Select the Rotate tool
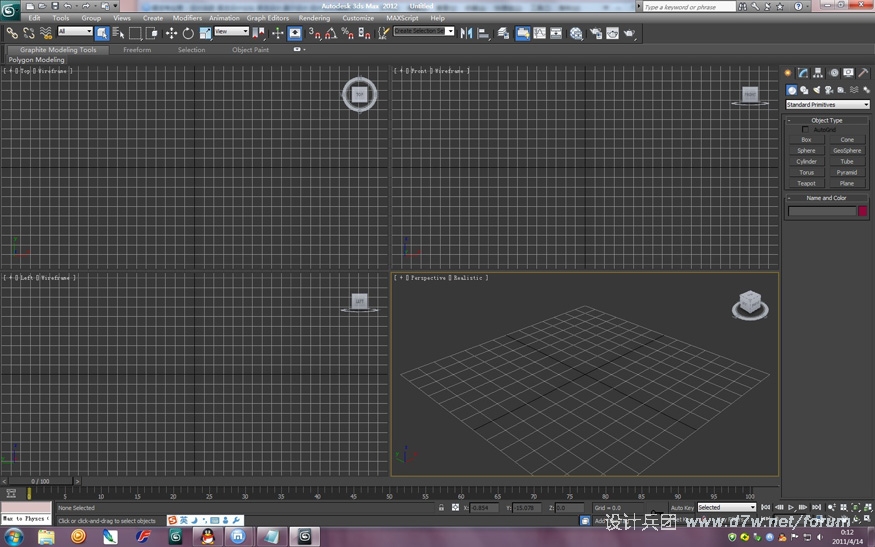The height and width of the screenshot is (547, 875). pyautogui.click(x=188, y=33)
